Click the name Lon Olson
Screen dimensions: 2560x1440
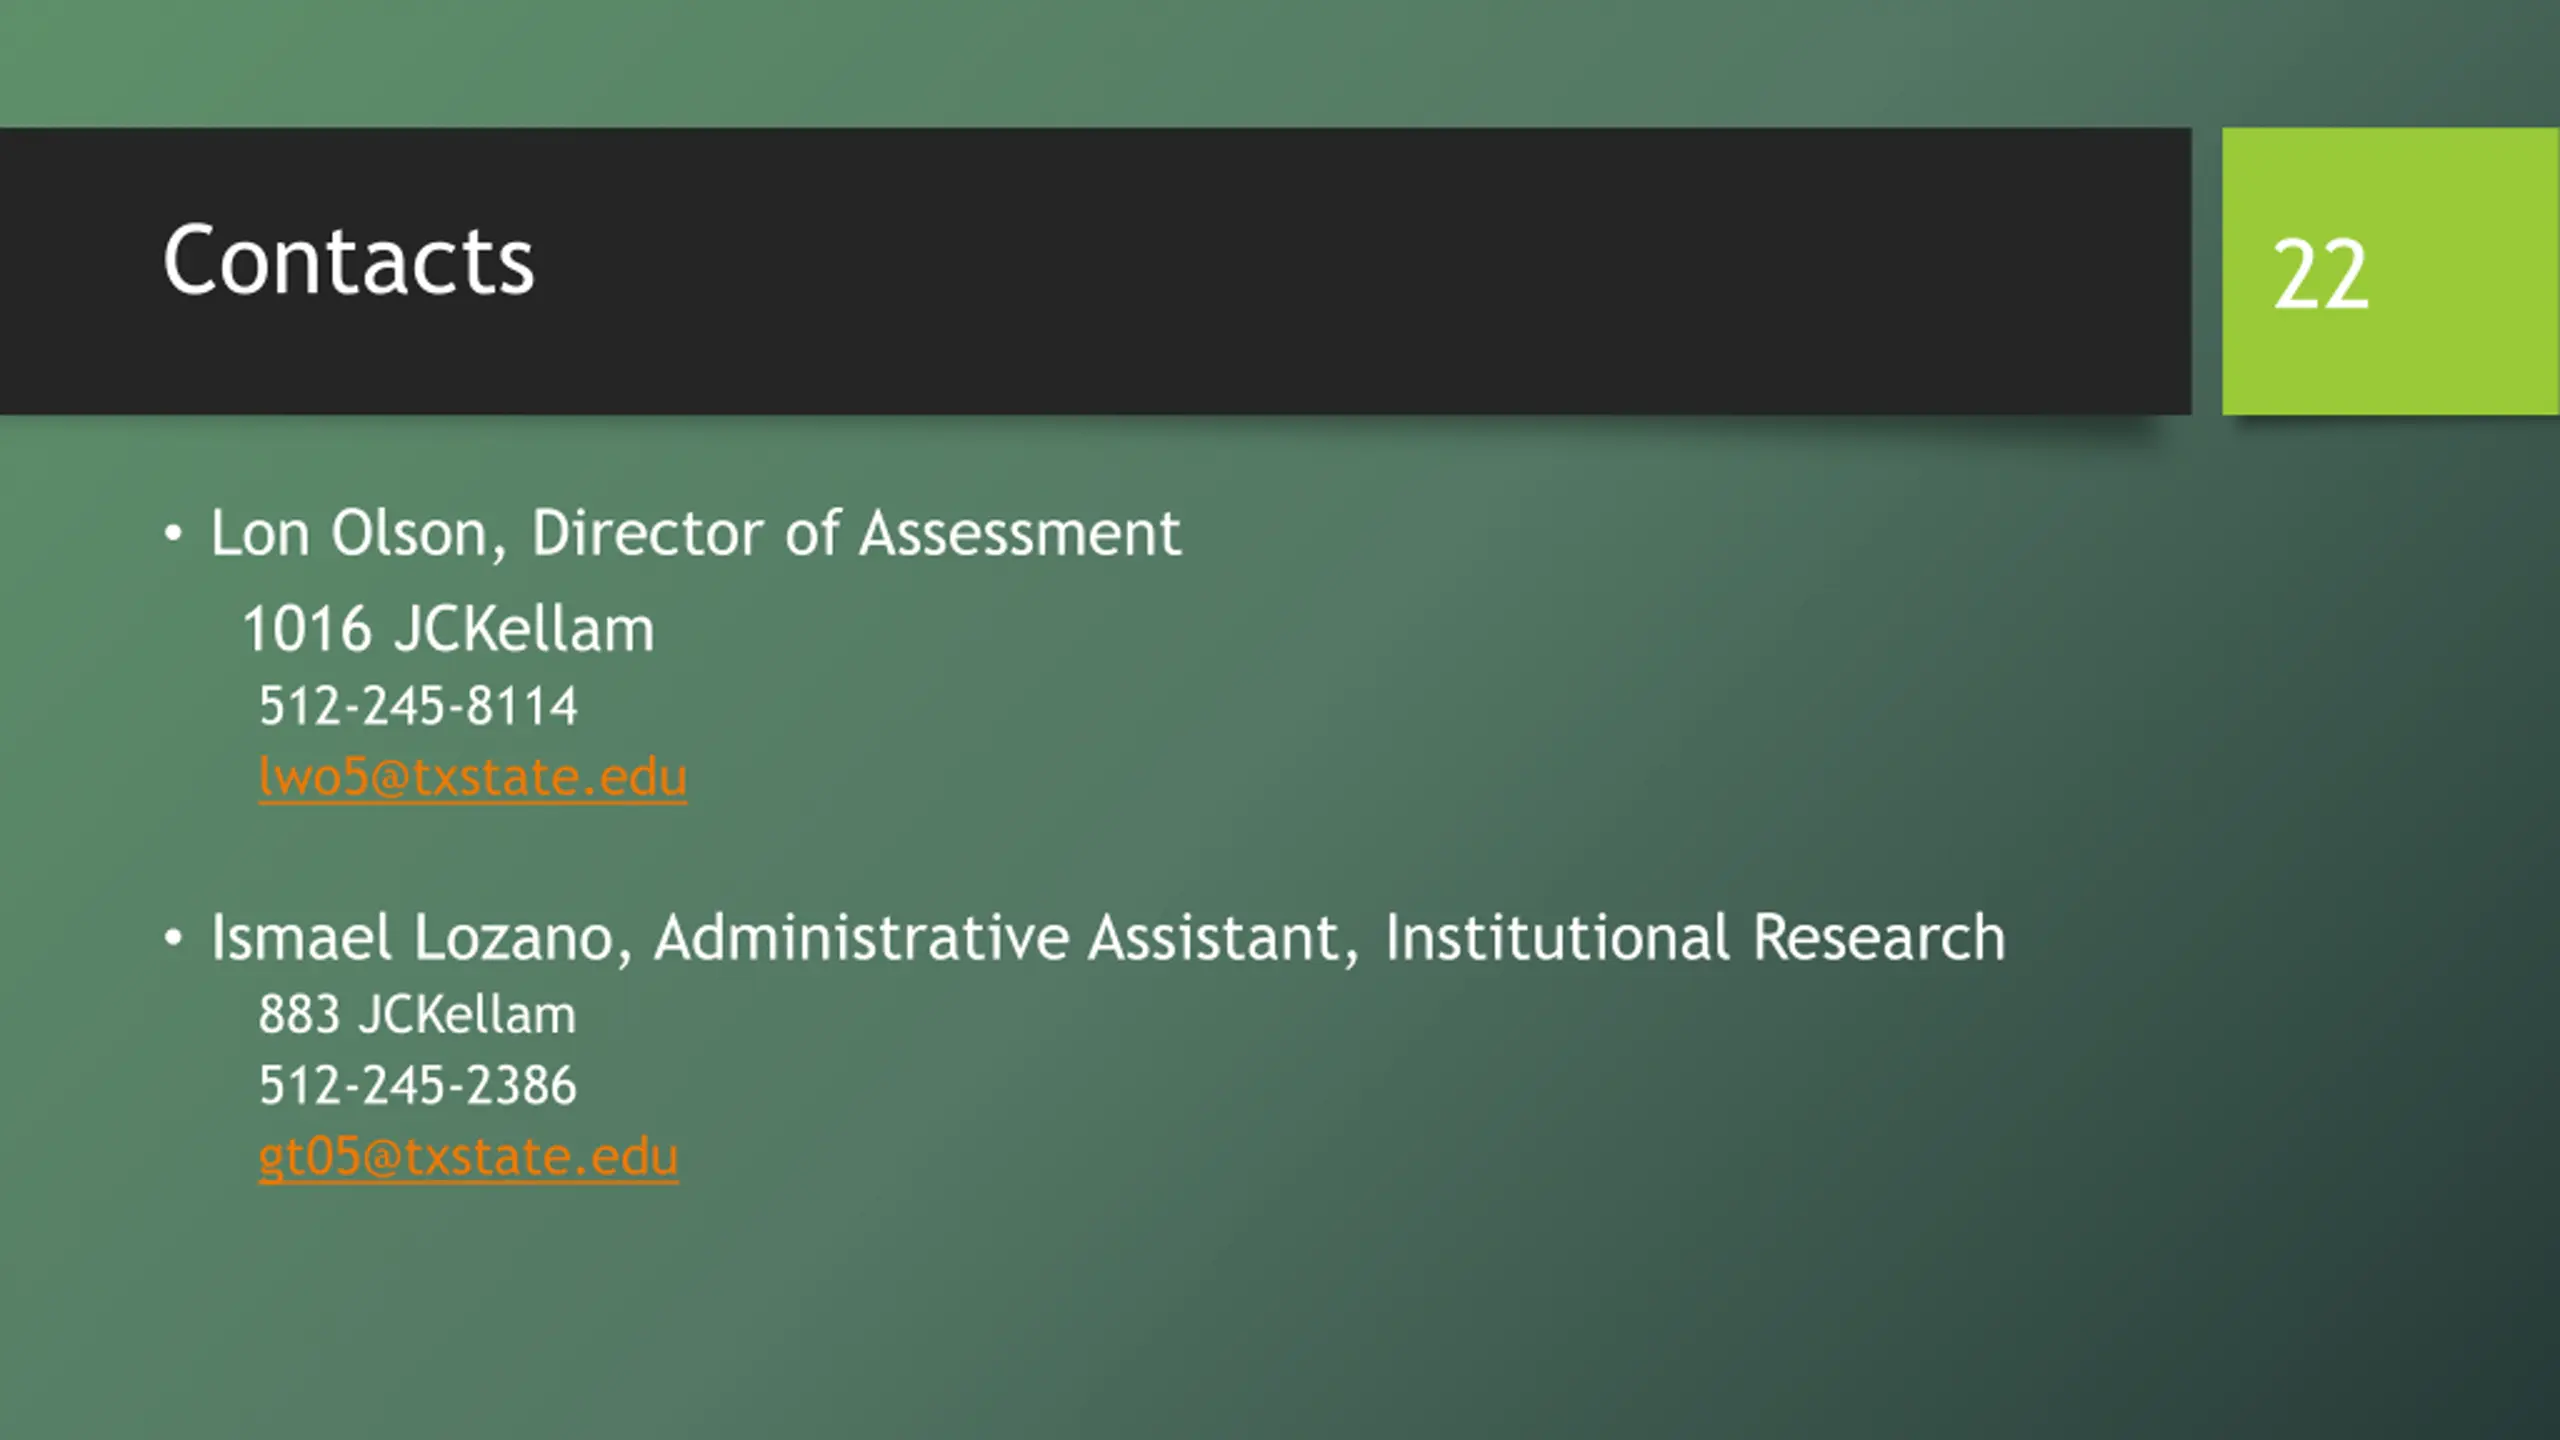(348, 533)
